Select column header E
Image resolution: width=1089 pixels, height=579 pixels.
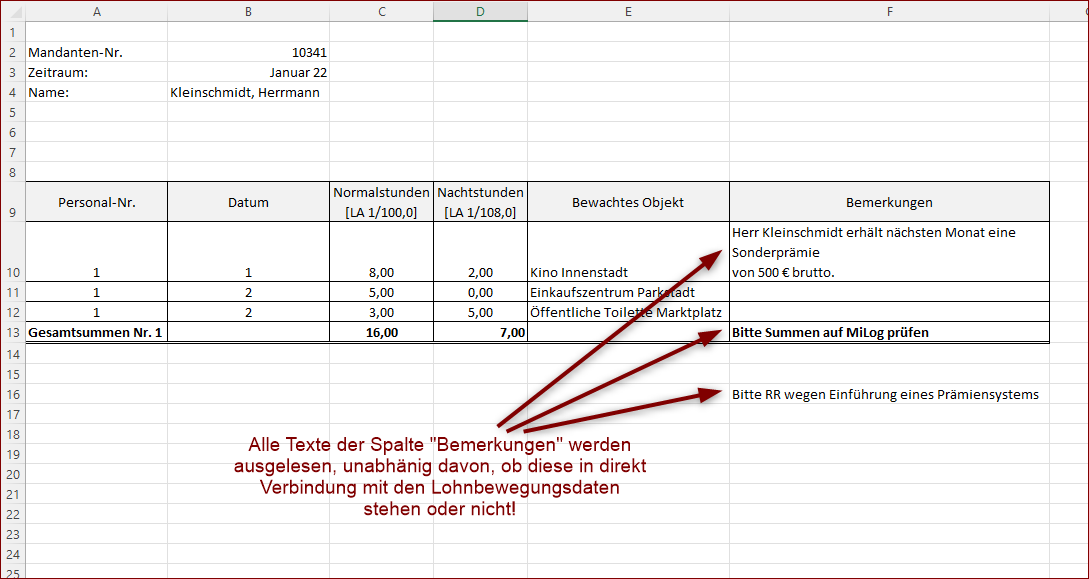[x=629, y=11]
